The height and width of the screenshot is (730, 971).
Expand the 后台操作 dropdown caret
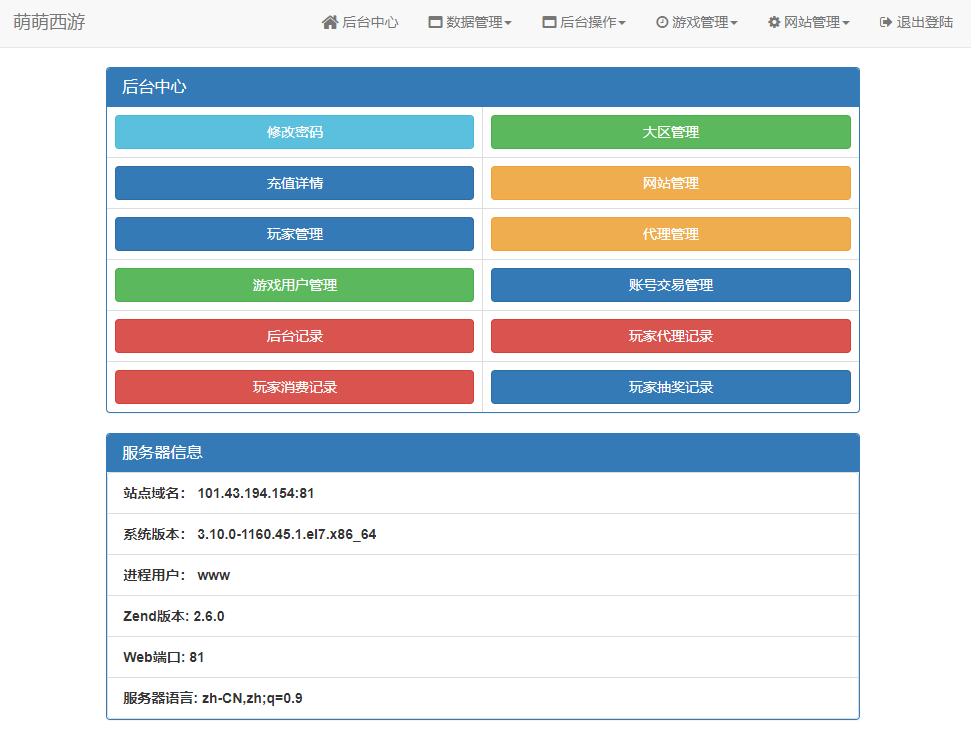[622, 23]
